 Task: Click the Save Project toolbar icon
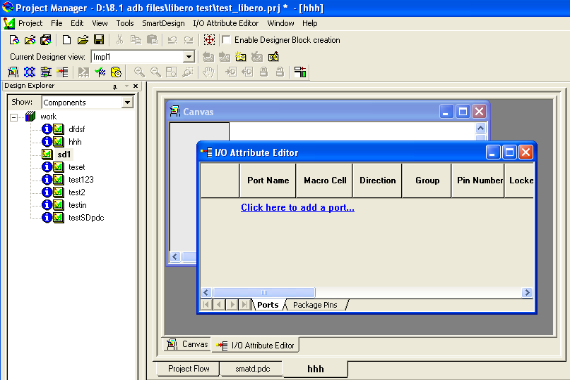(45, 40)
